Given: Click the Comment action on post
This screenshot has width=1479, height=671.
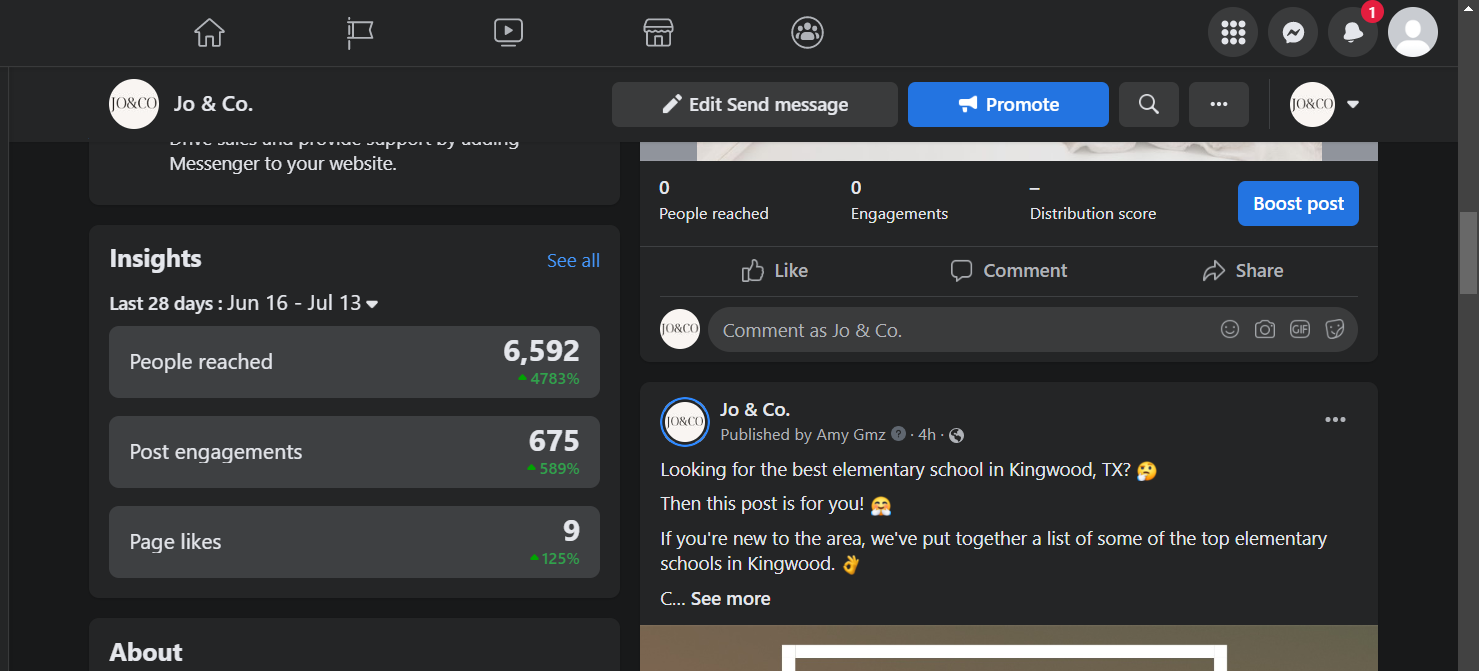Looking at the screenshot, I should point(1009,270).
